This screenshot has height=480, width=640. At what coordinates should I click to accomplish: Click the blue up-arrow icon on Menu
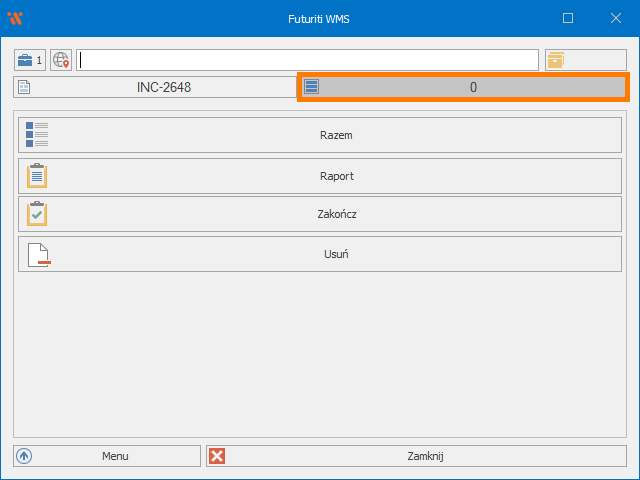tap(25, 456)
